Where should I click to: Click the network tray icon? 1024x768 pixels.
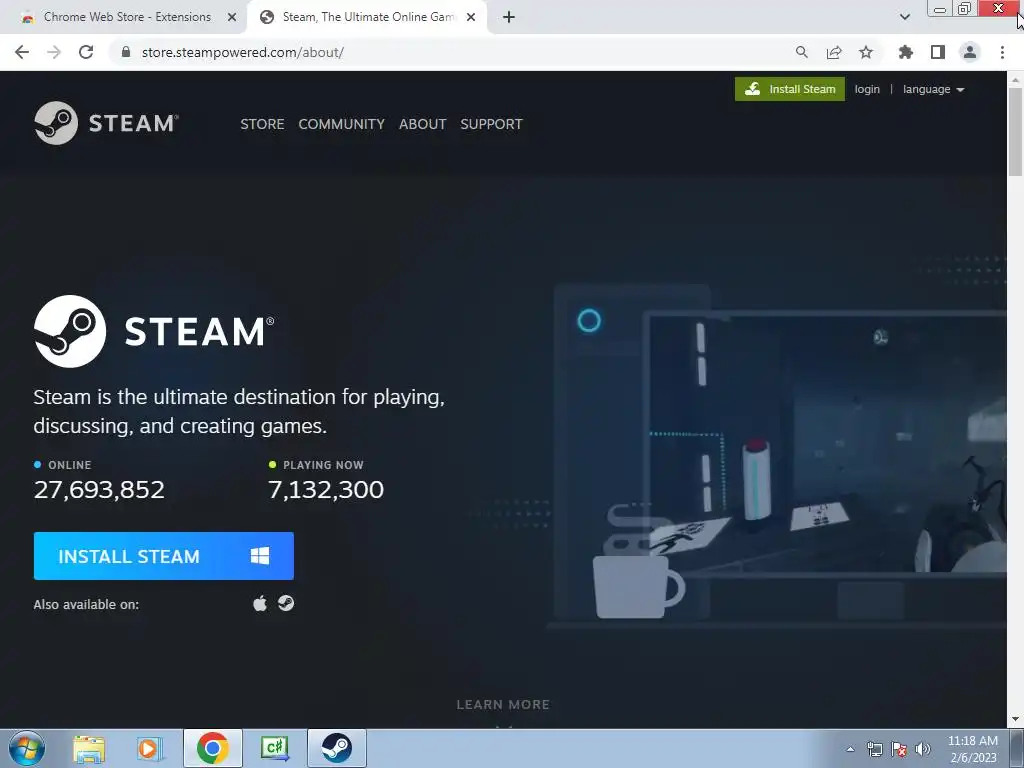pyautogui.click(x=874, y=749)
